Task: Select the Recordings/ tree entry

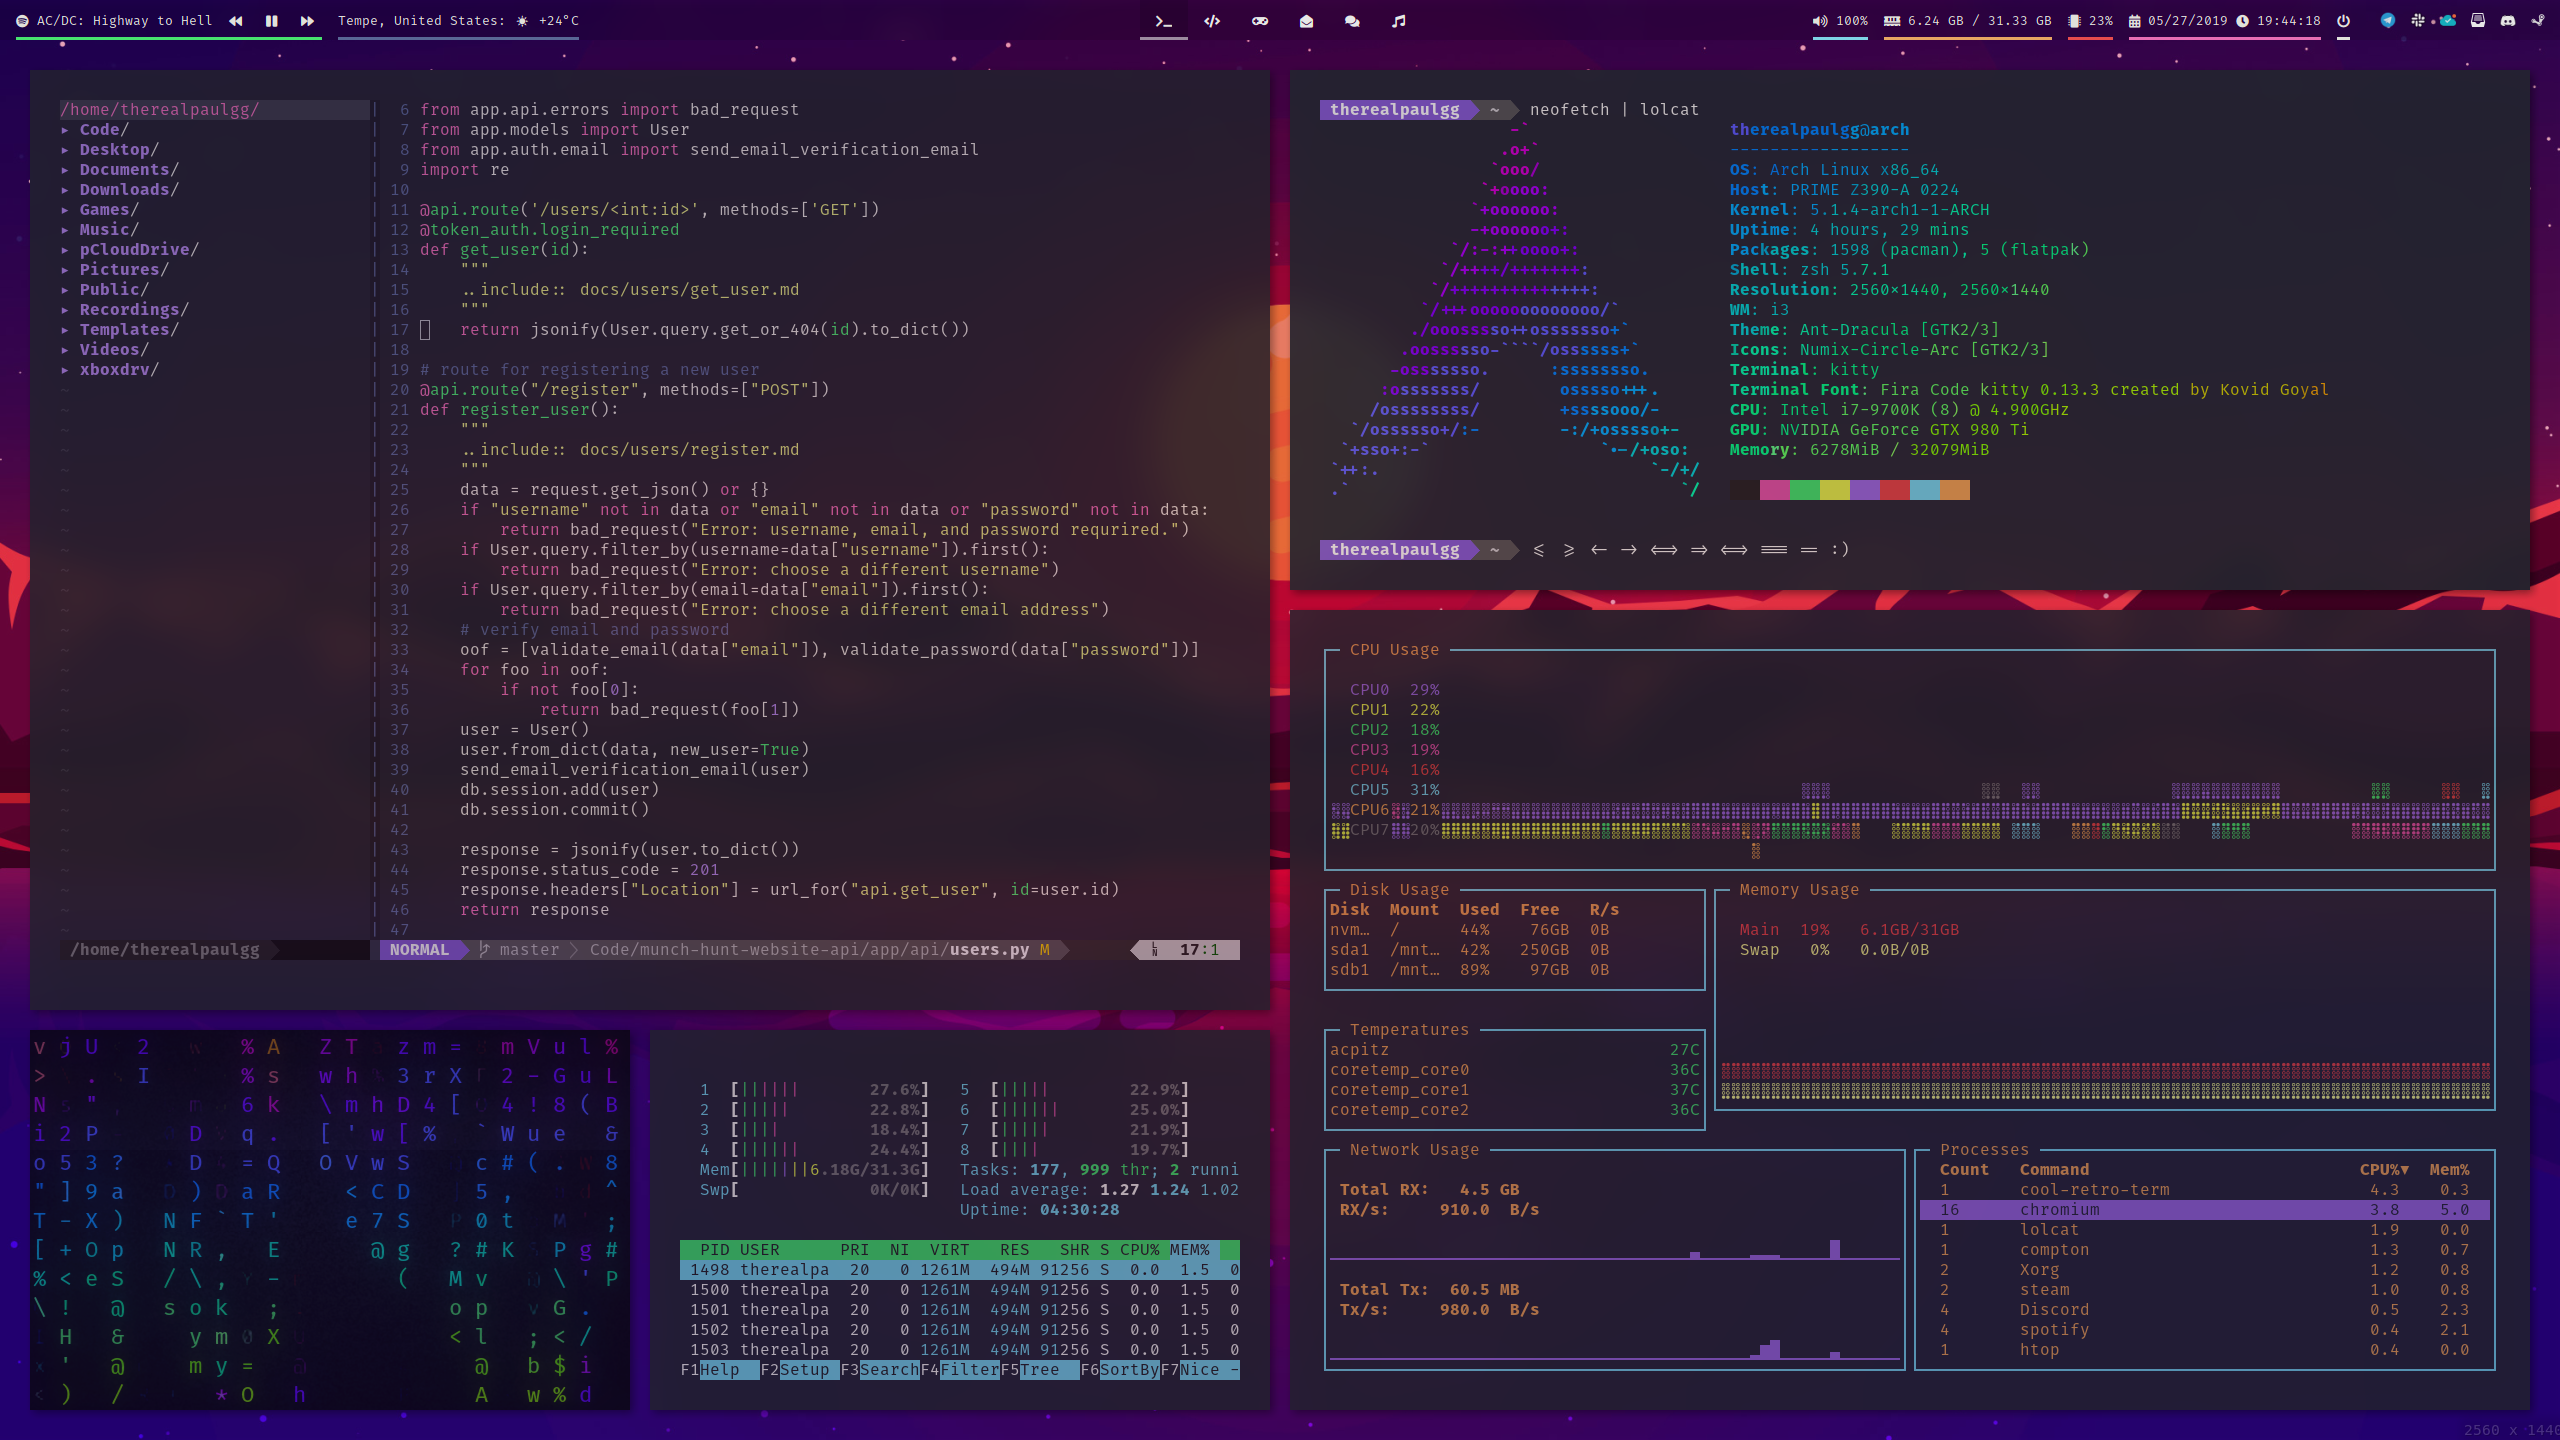Action: click(x=134, y=310)
